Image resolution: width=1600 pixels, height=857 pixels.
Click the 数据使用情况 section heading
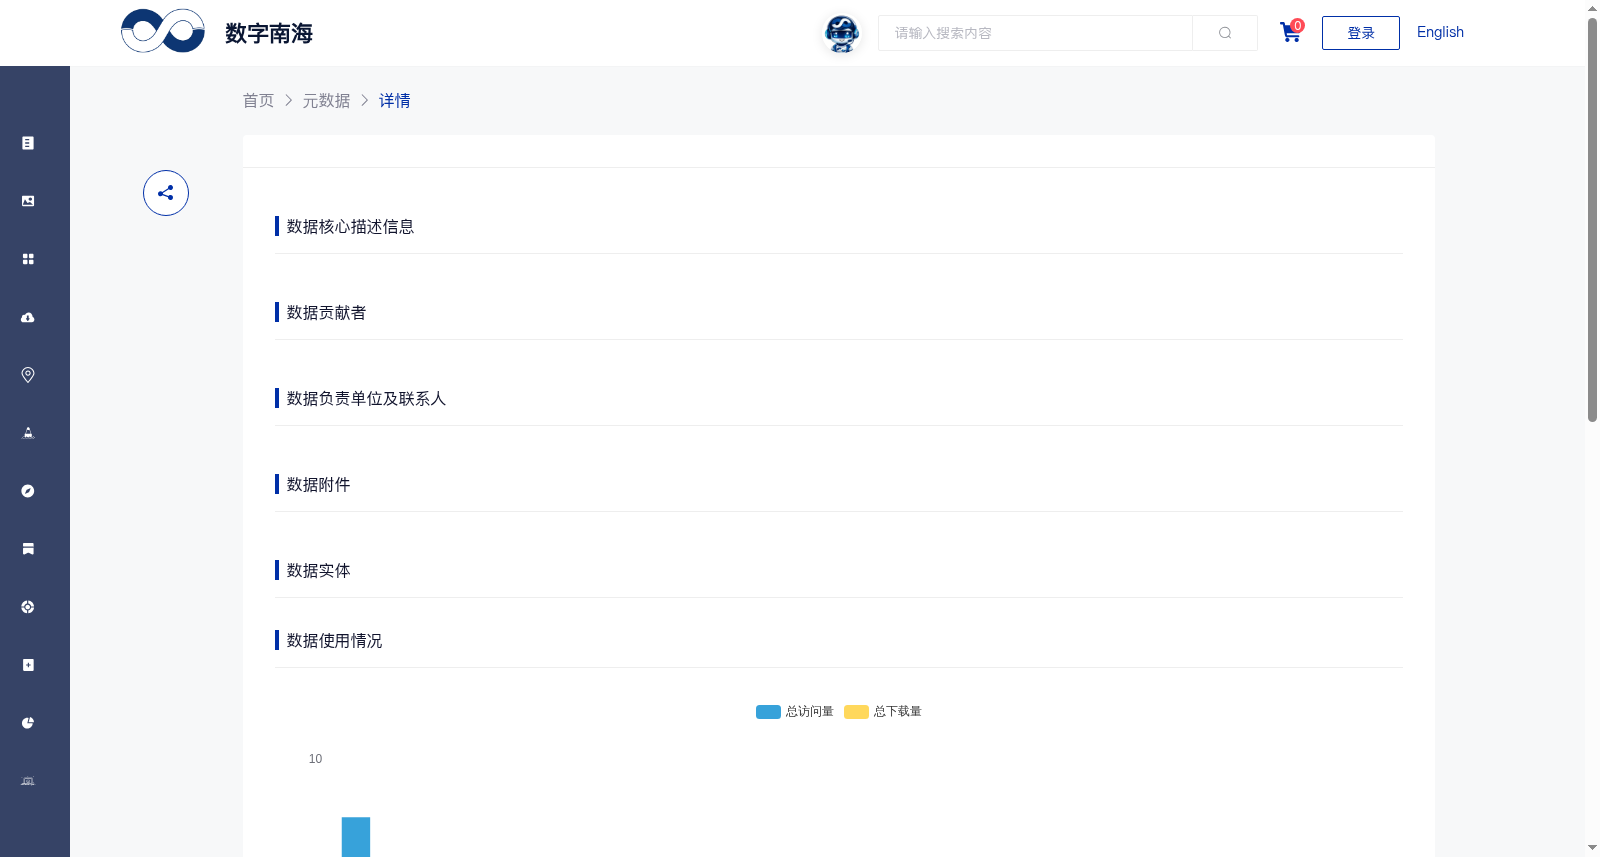coord(334,640)
